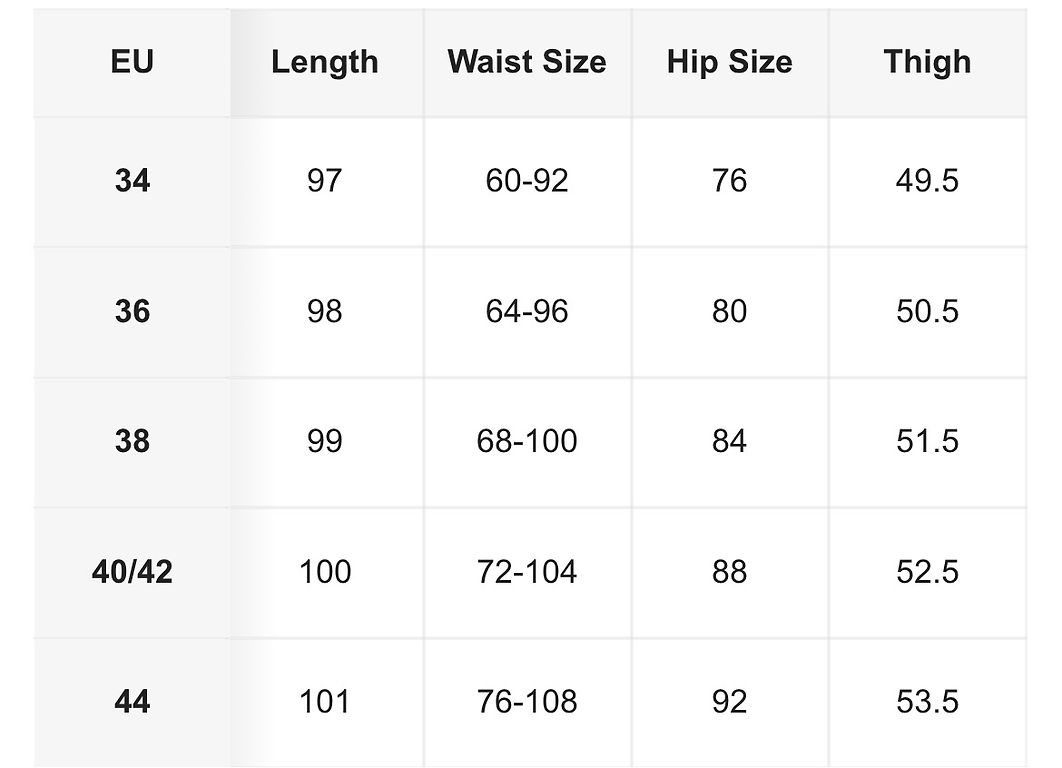Click the Length column header
Viewport: 1062px width, 768px height.
tap(324, 62)
